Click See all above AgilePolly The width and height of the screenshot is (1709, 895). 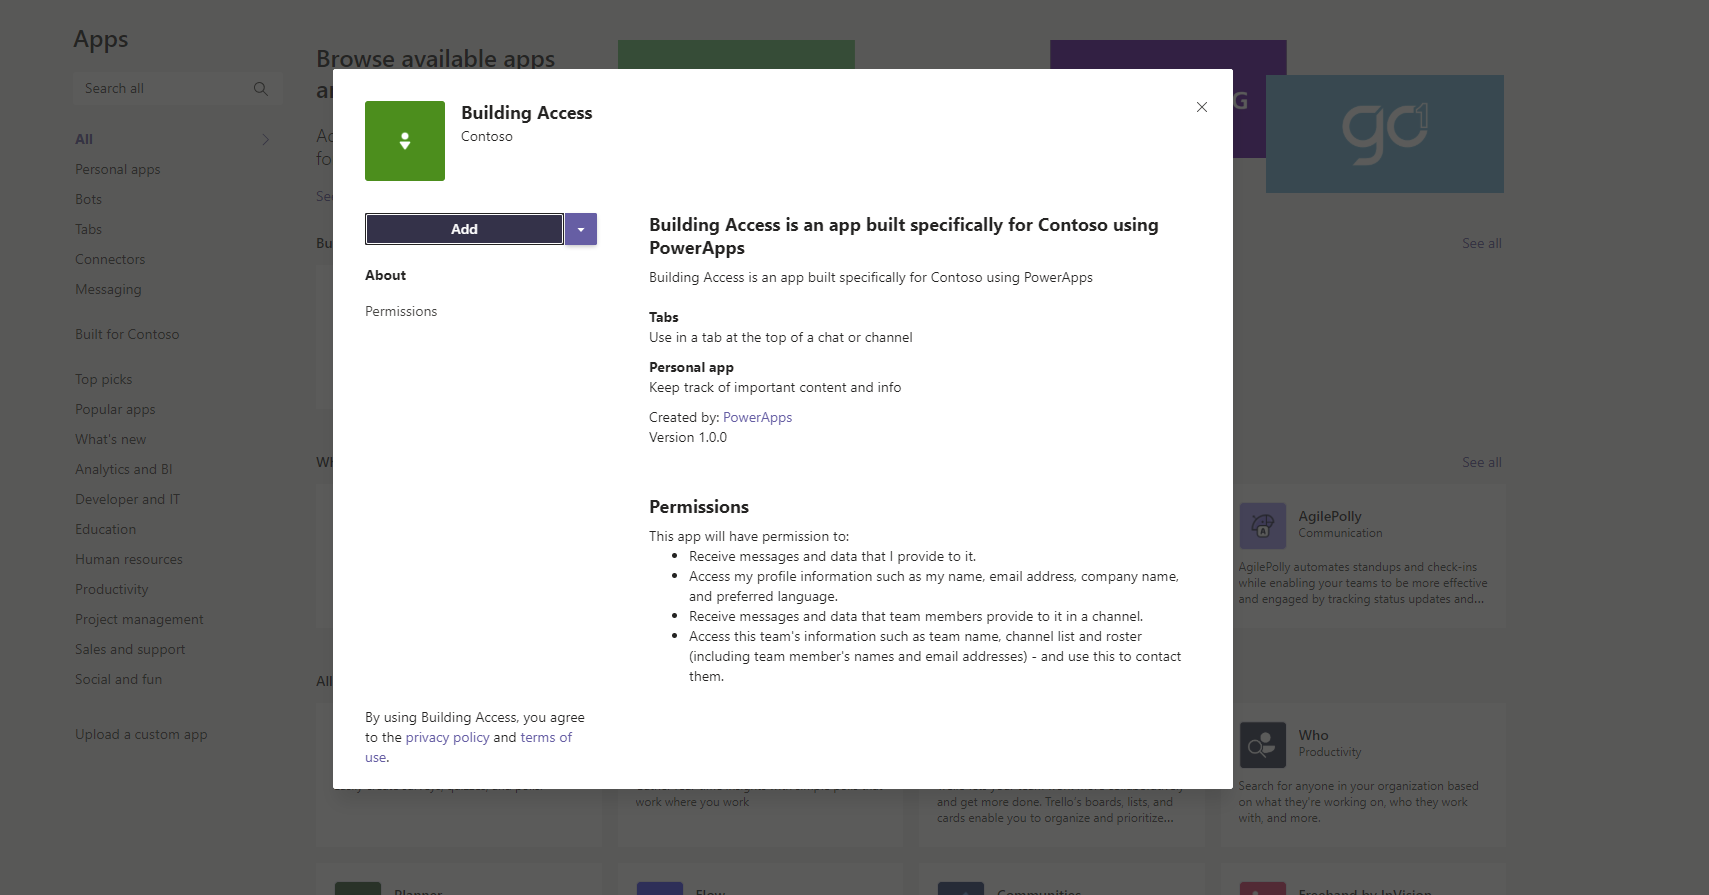tap(1481, 462)
